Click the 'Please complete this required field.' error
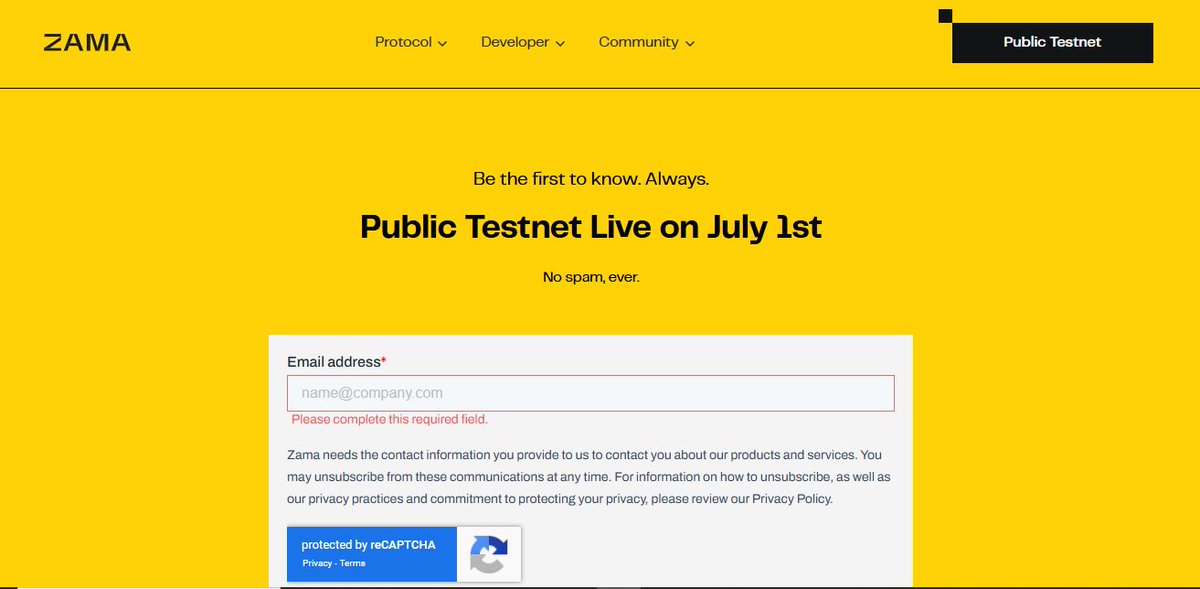This screenshot has width=1200, height=589. coord(390,420)
